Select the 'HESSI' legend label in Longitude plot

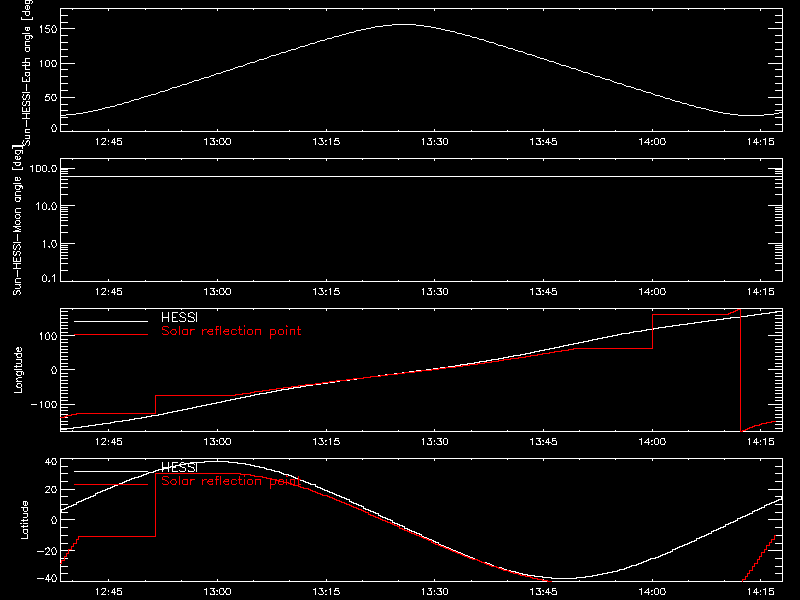pos(179,317)
